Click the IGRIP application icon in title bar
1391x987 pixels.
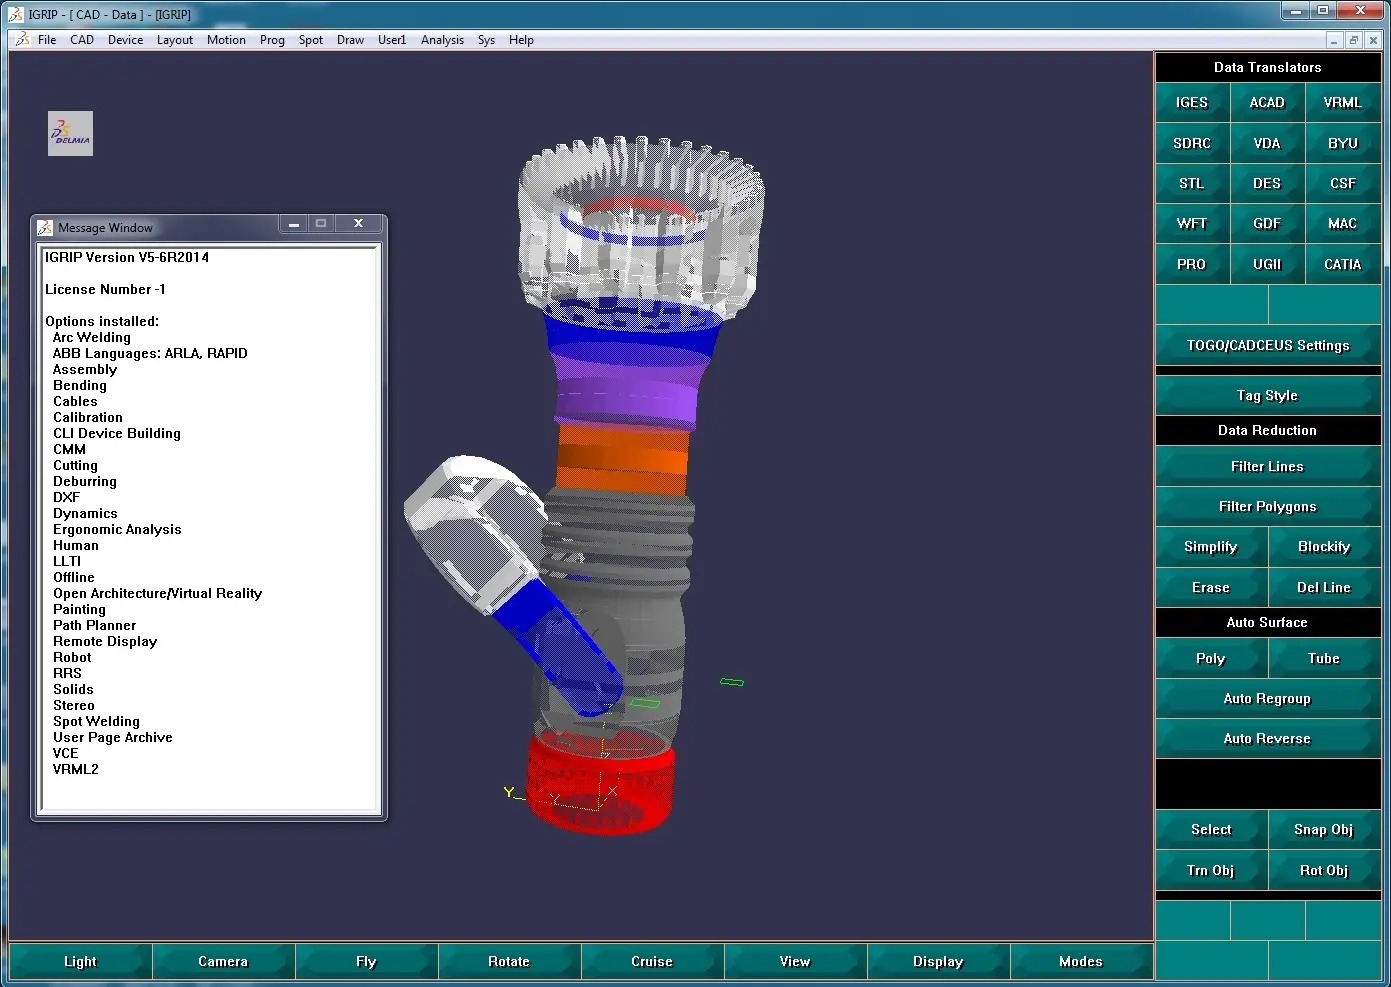(15, 14)
